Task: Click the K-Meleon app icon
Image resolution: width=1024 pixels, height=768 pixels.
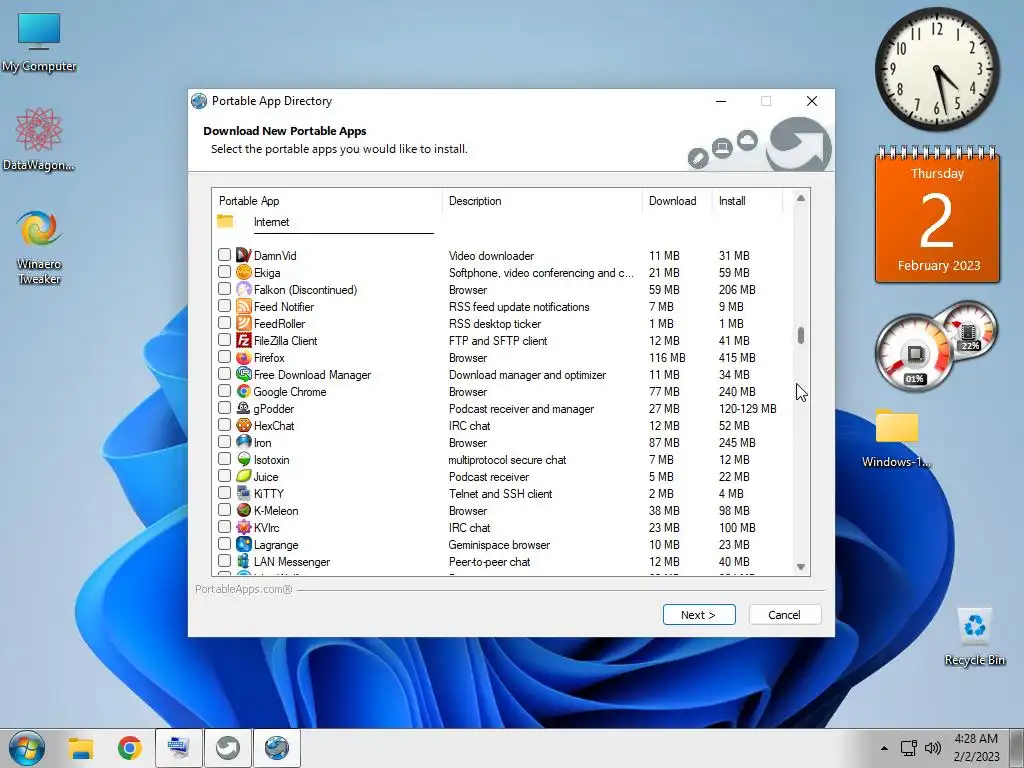Action: (x=244, y=510)
